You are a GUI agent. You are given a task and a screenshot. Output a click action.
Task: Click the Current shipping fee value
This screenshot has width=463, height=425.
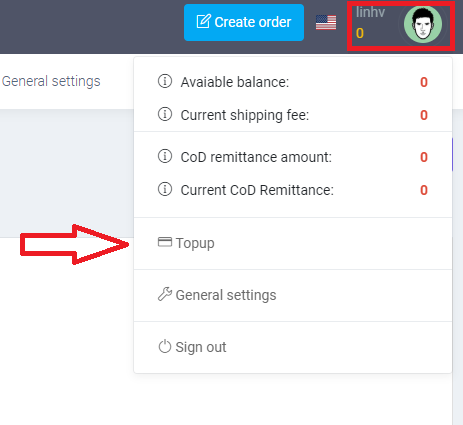click(x=424, y=115)
